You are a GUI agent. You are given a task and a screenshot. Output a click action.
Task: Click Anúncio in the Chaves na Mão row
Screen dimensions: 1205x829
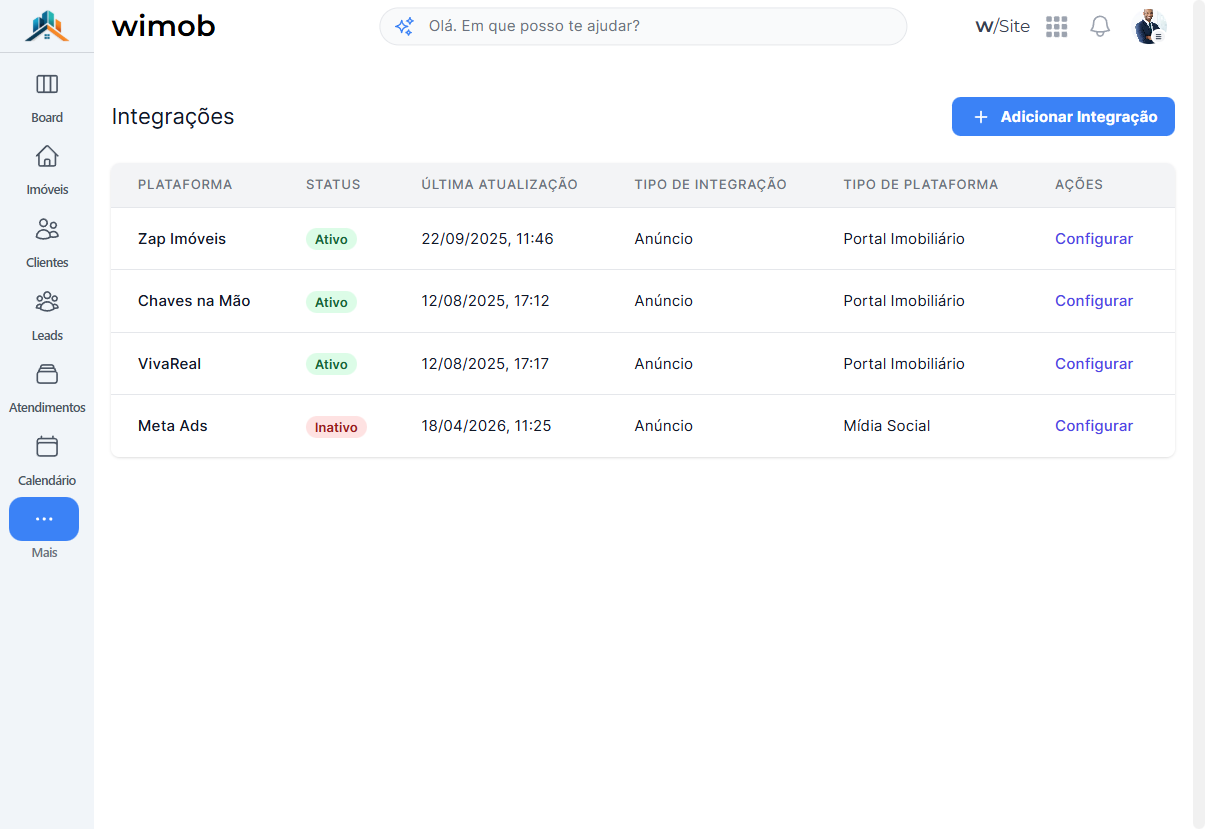click(x=664, y=301)
